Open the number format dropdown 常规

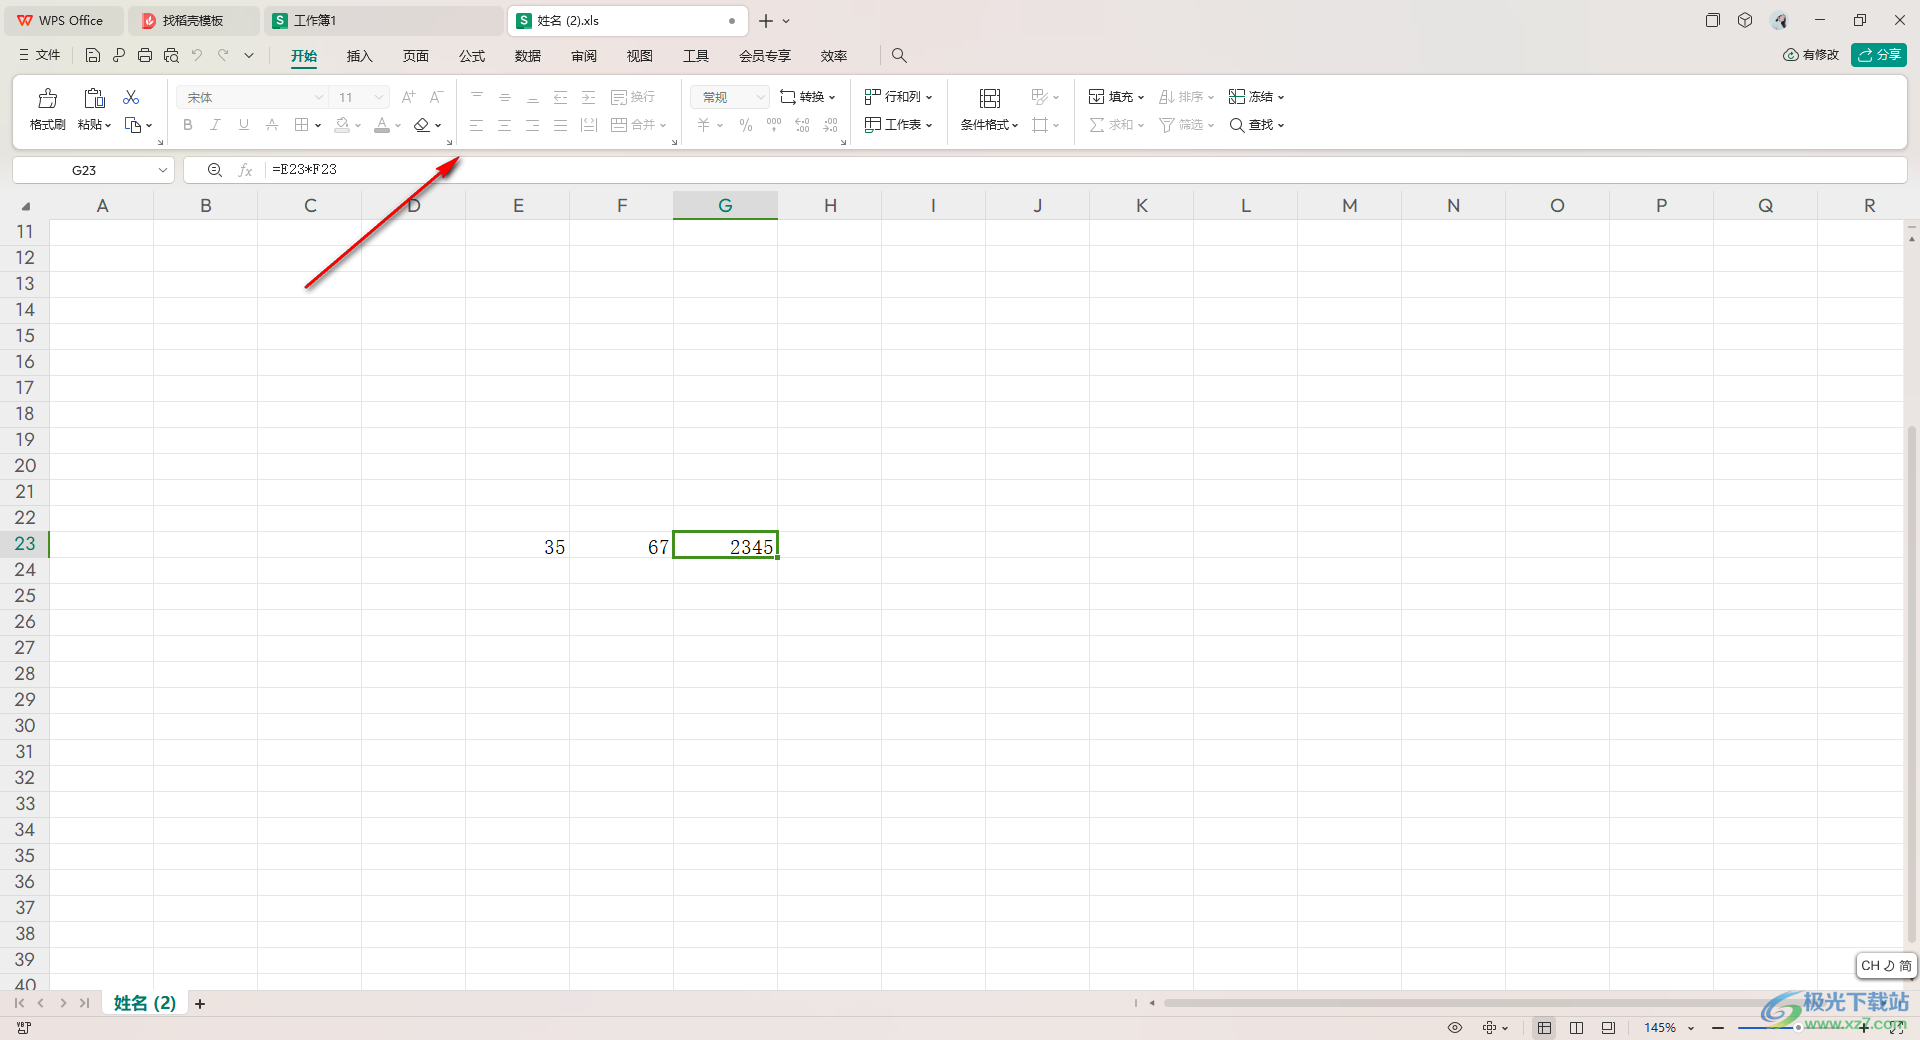[760, 97]
